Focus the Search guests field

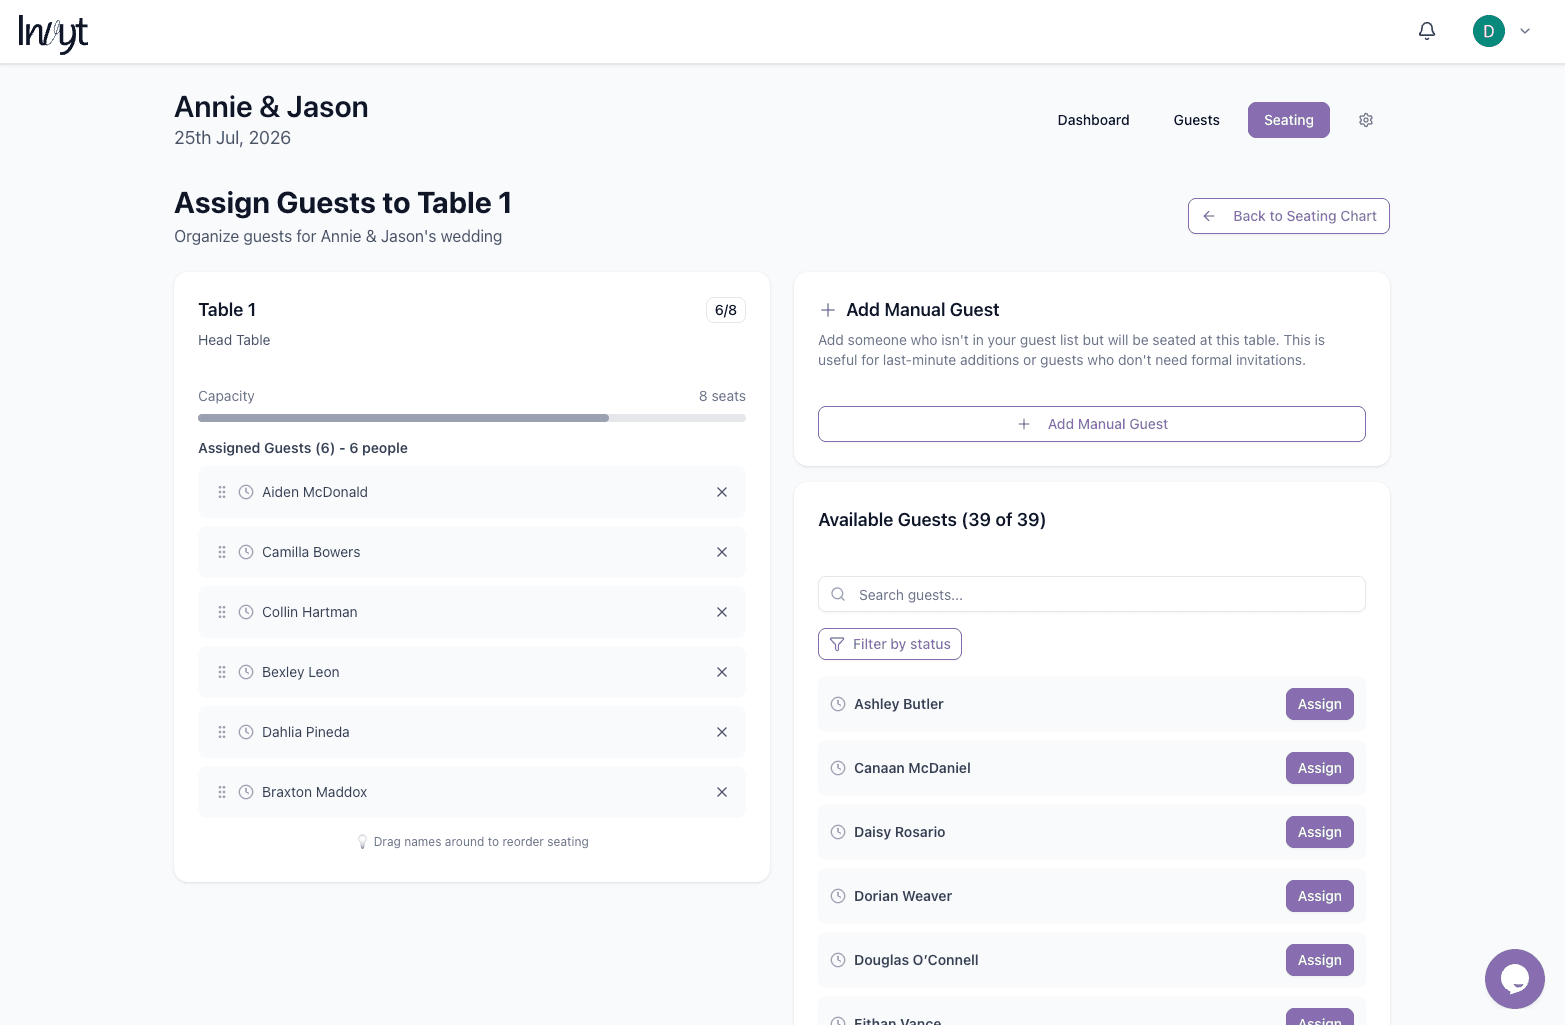click(1092, 594)
